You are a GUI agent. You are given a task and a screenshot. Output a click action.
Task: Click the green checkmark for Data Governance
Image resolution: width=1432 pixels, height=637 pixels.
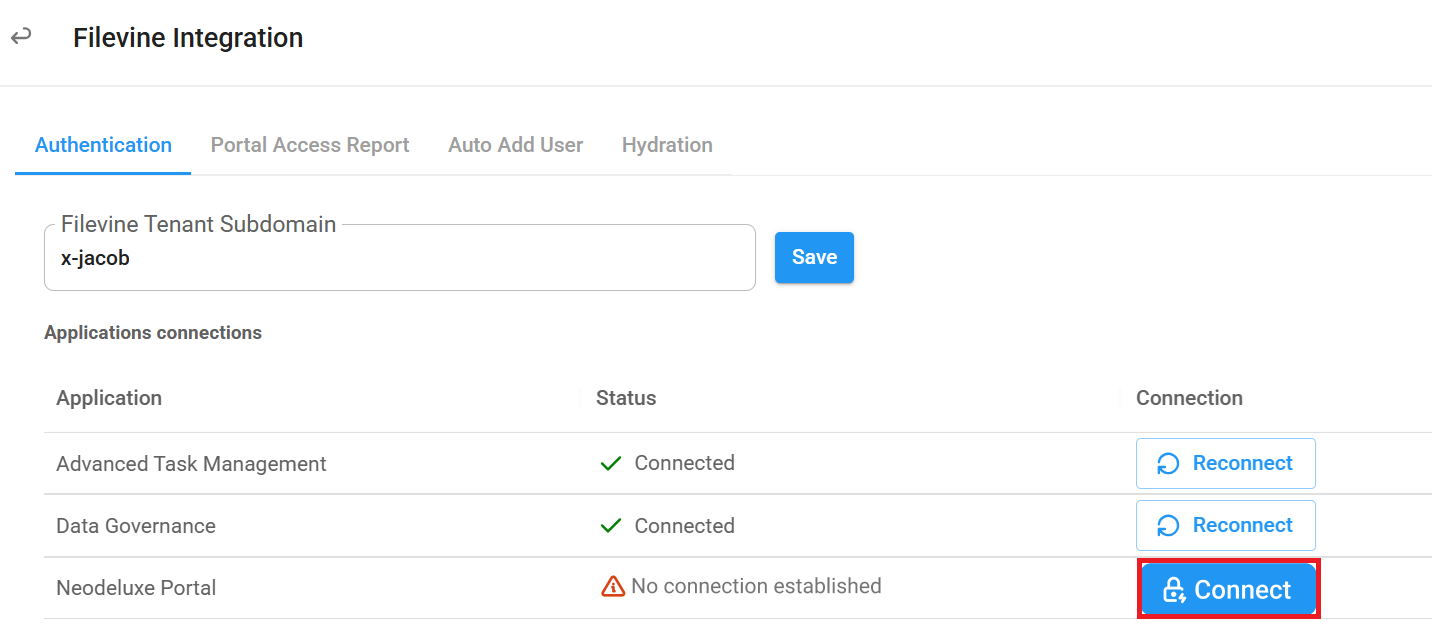pos(611,526)
